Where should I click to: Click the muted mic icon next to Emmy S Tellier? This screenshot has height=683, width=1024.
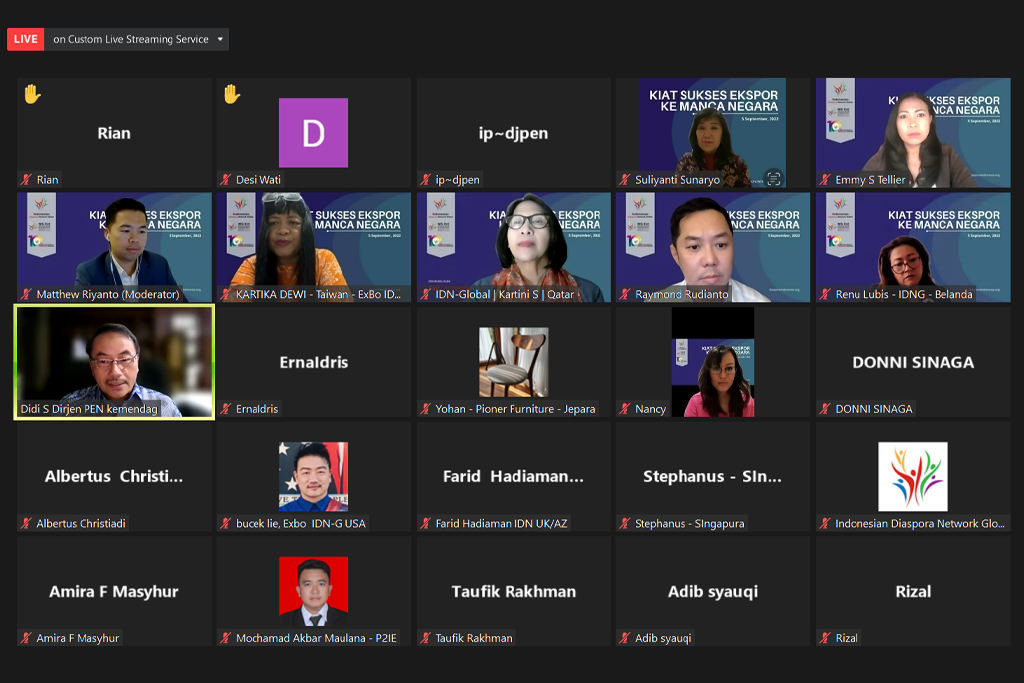pyautogui.click(x=826, y=180)
